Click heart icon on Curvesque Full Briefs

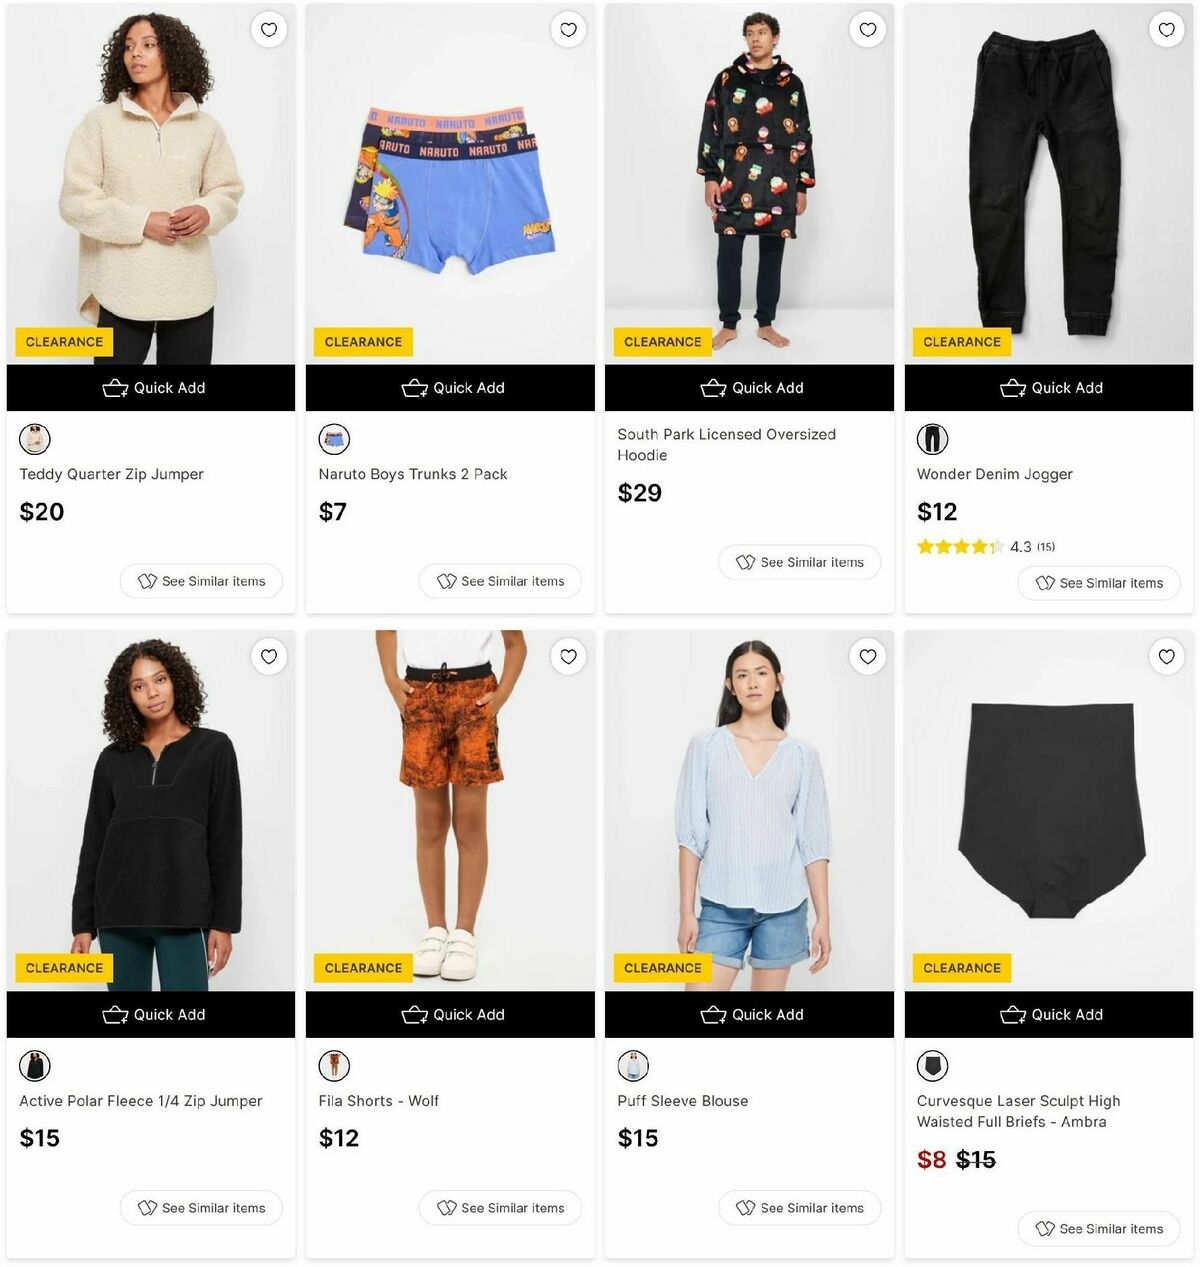coord(1166,657)
